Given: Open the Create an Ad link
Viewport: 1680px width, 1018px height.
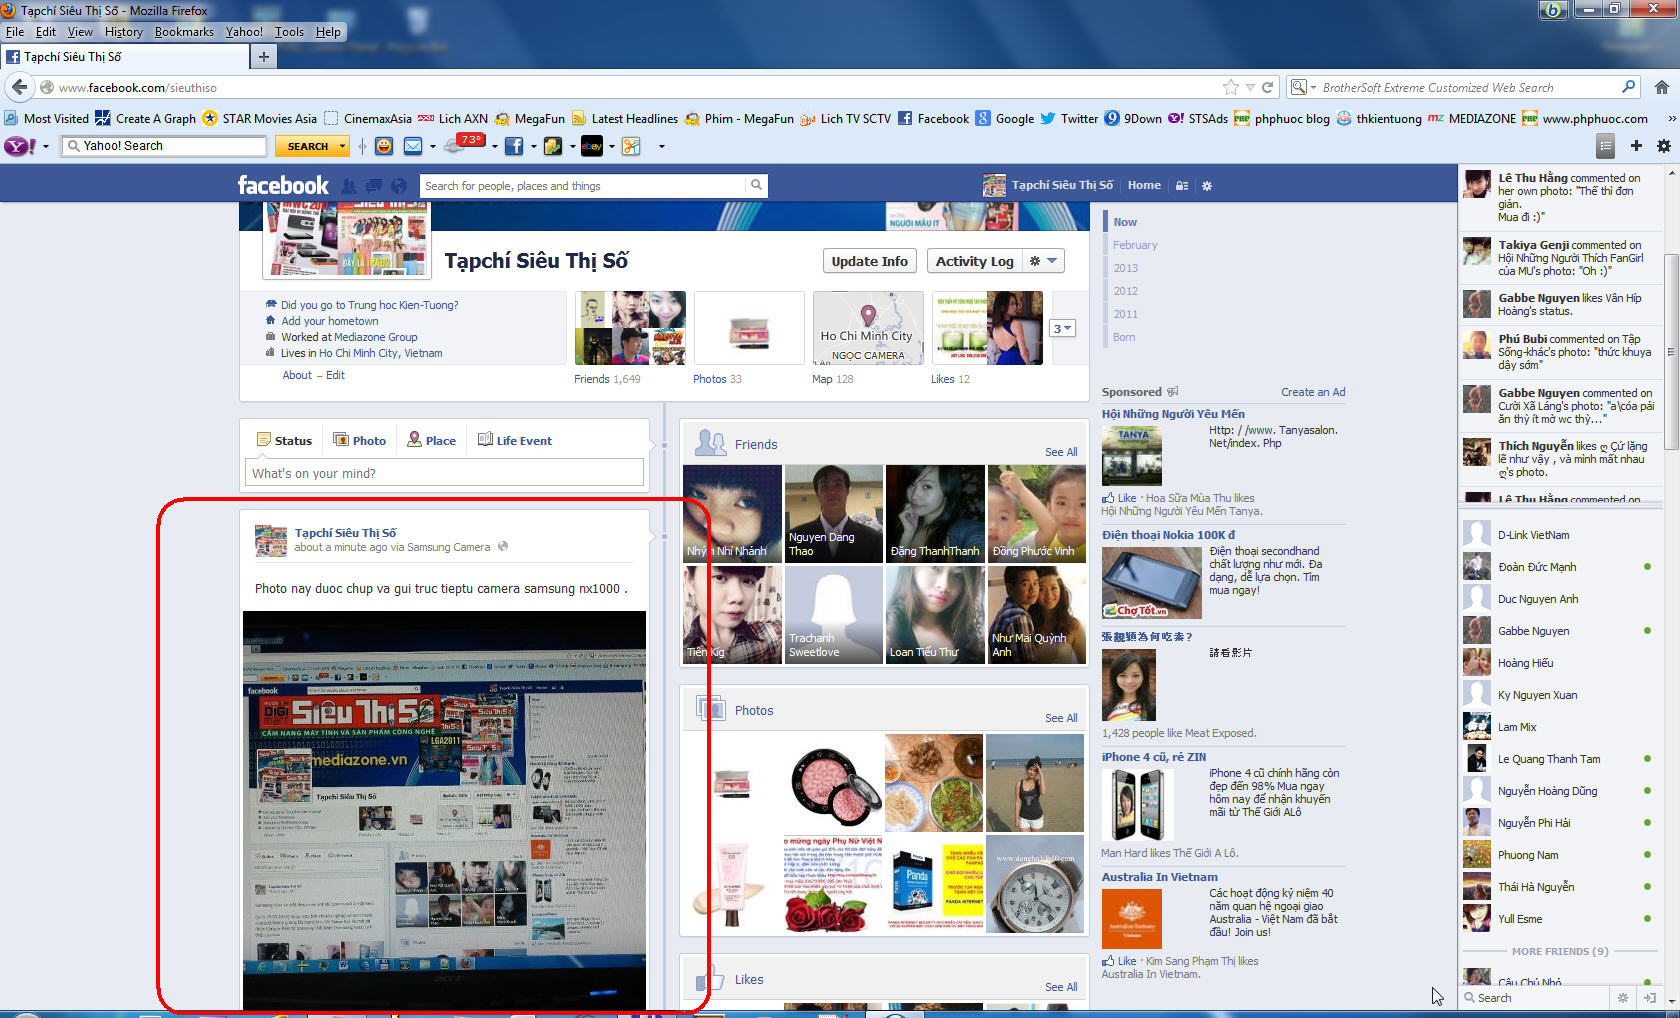Looking at the screenshot, I should (x=1312, y=392).
